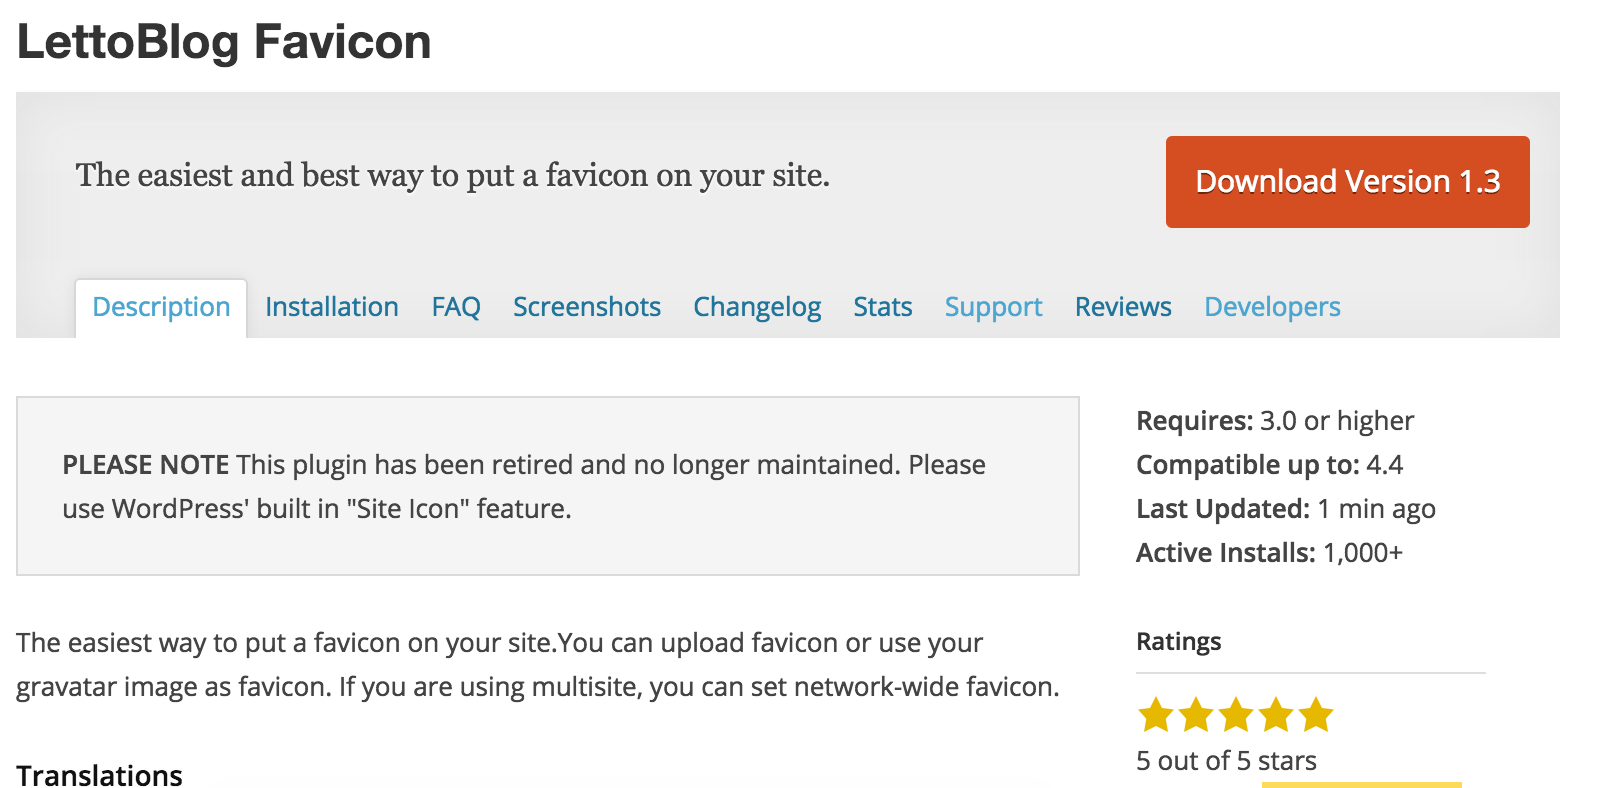
Task: Open the Description tab
Action: 161,307
